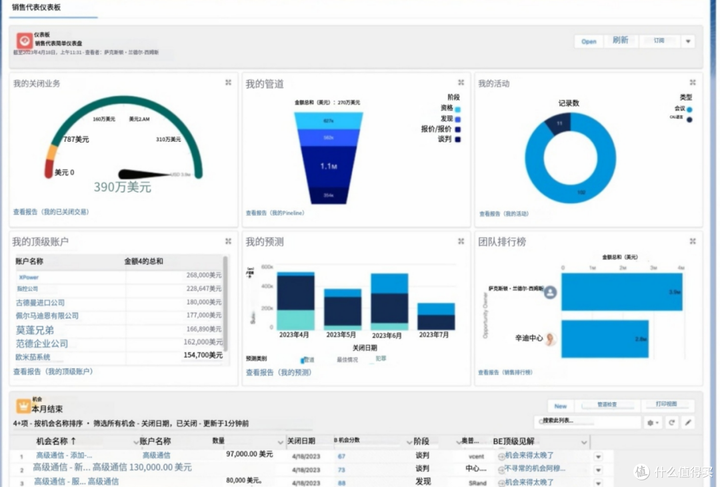Open opportunity 高级通信 - 添加 link
Viewport: 720px width, 487px height.
(64, 455)
